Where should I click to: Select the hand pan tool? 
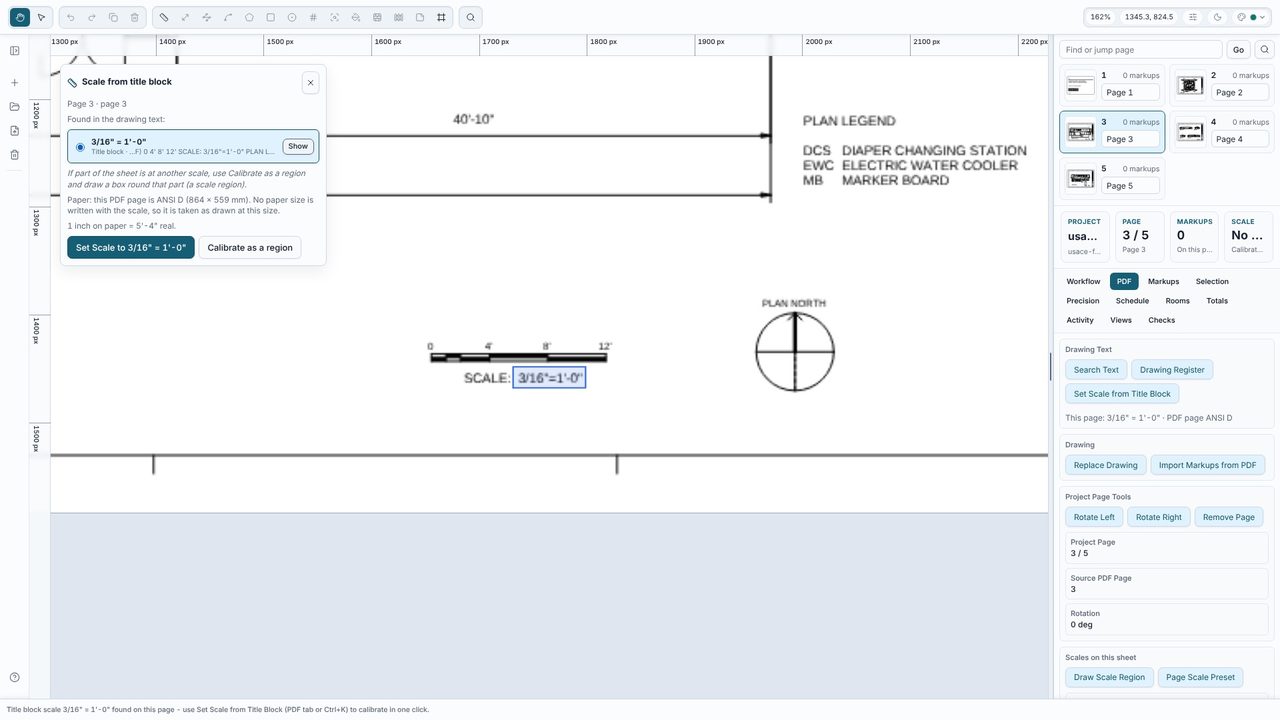pos(20,17)
